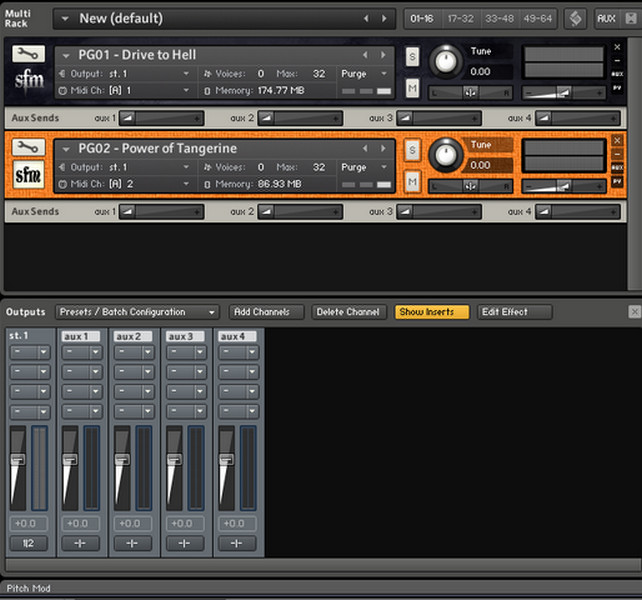Viewport: 642px width, 600px height.
Task: Open the wrench edit icon for PG01
Action: pyautogui.click(x=29, y=54)
